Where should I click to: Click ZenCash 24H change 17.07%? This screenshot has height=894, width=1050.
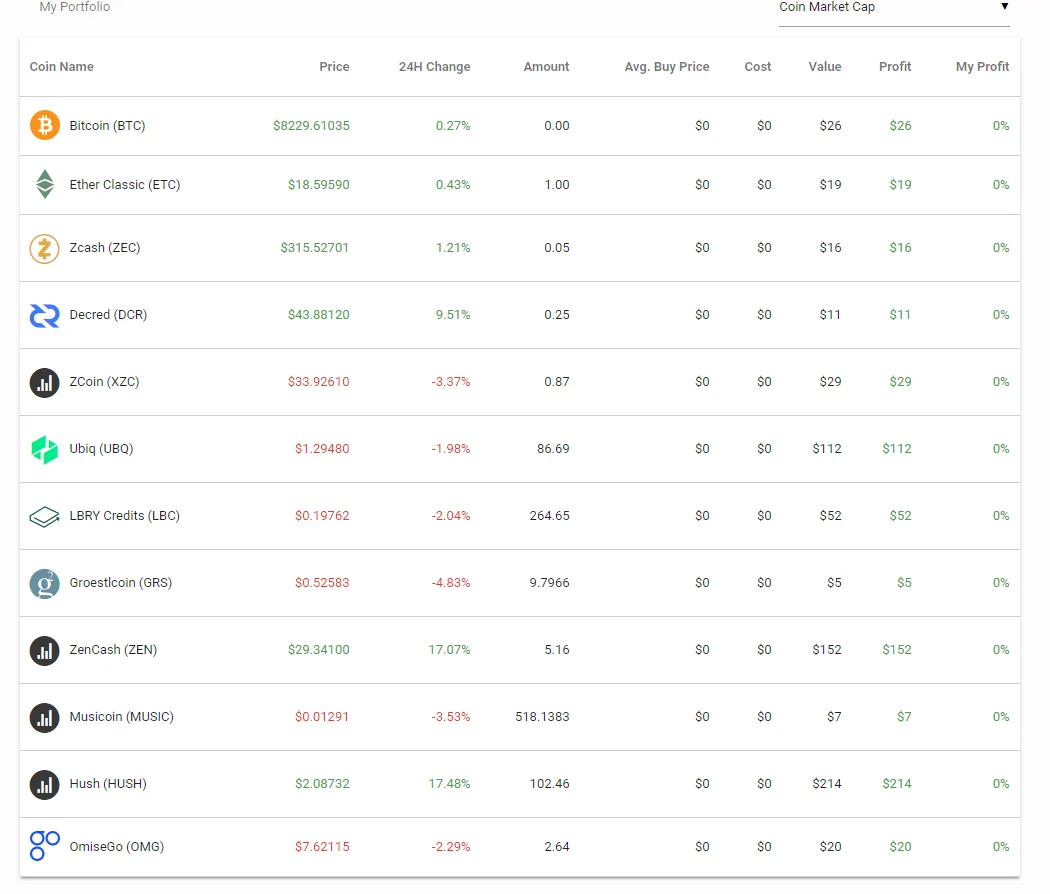[449, 649]
